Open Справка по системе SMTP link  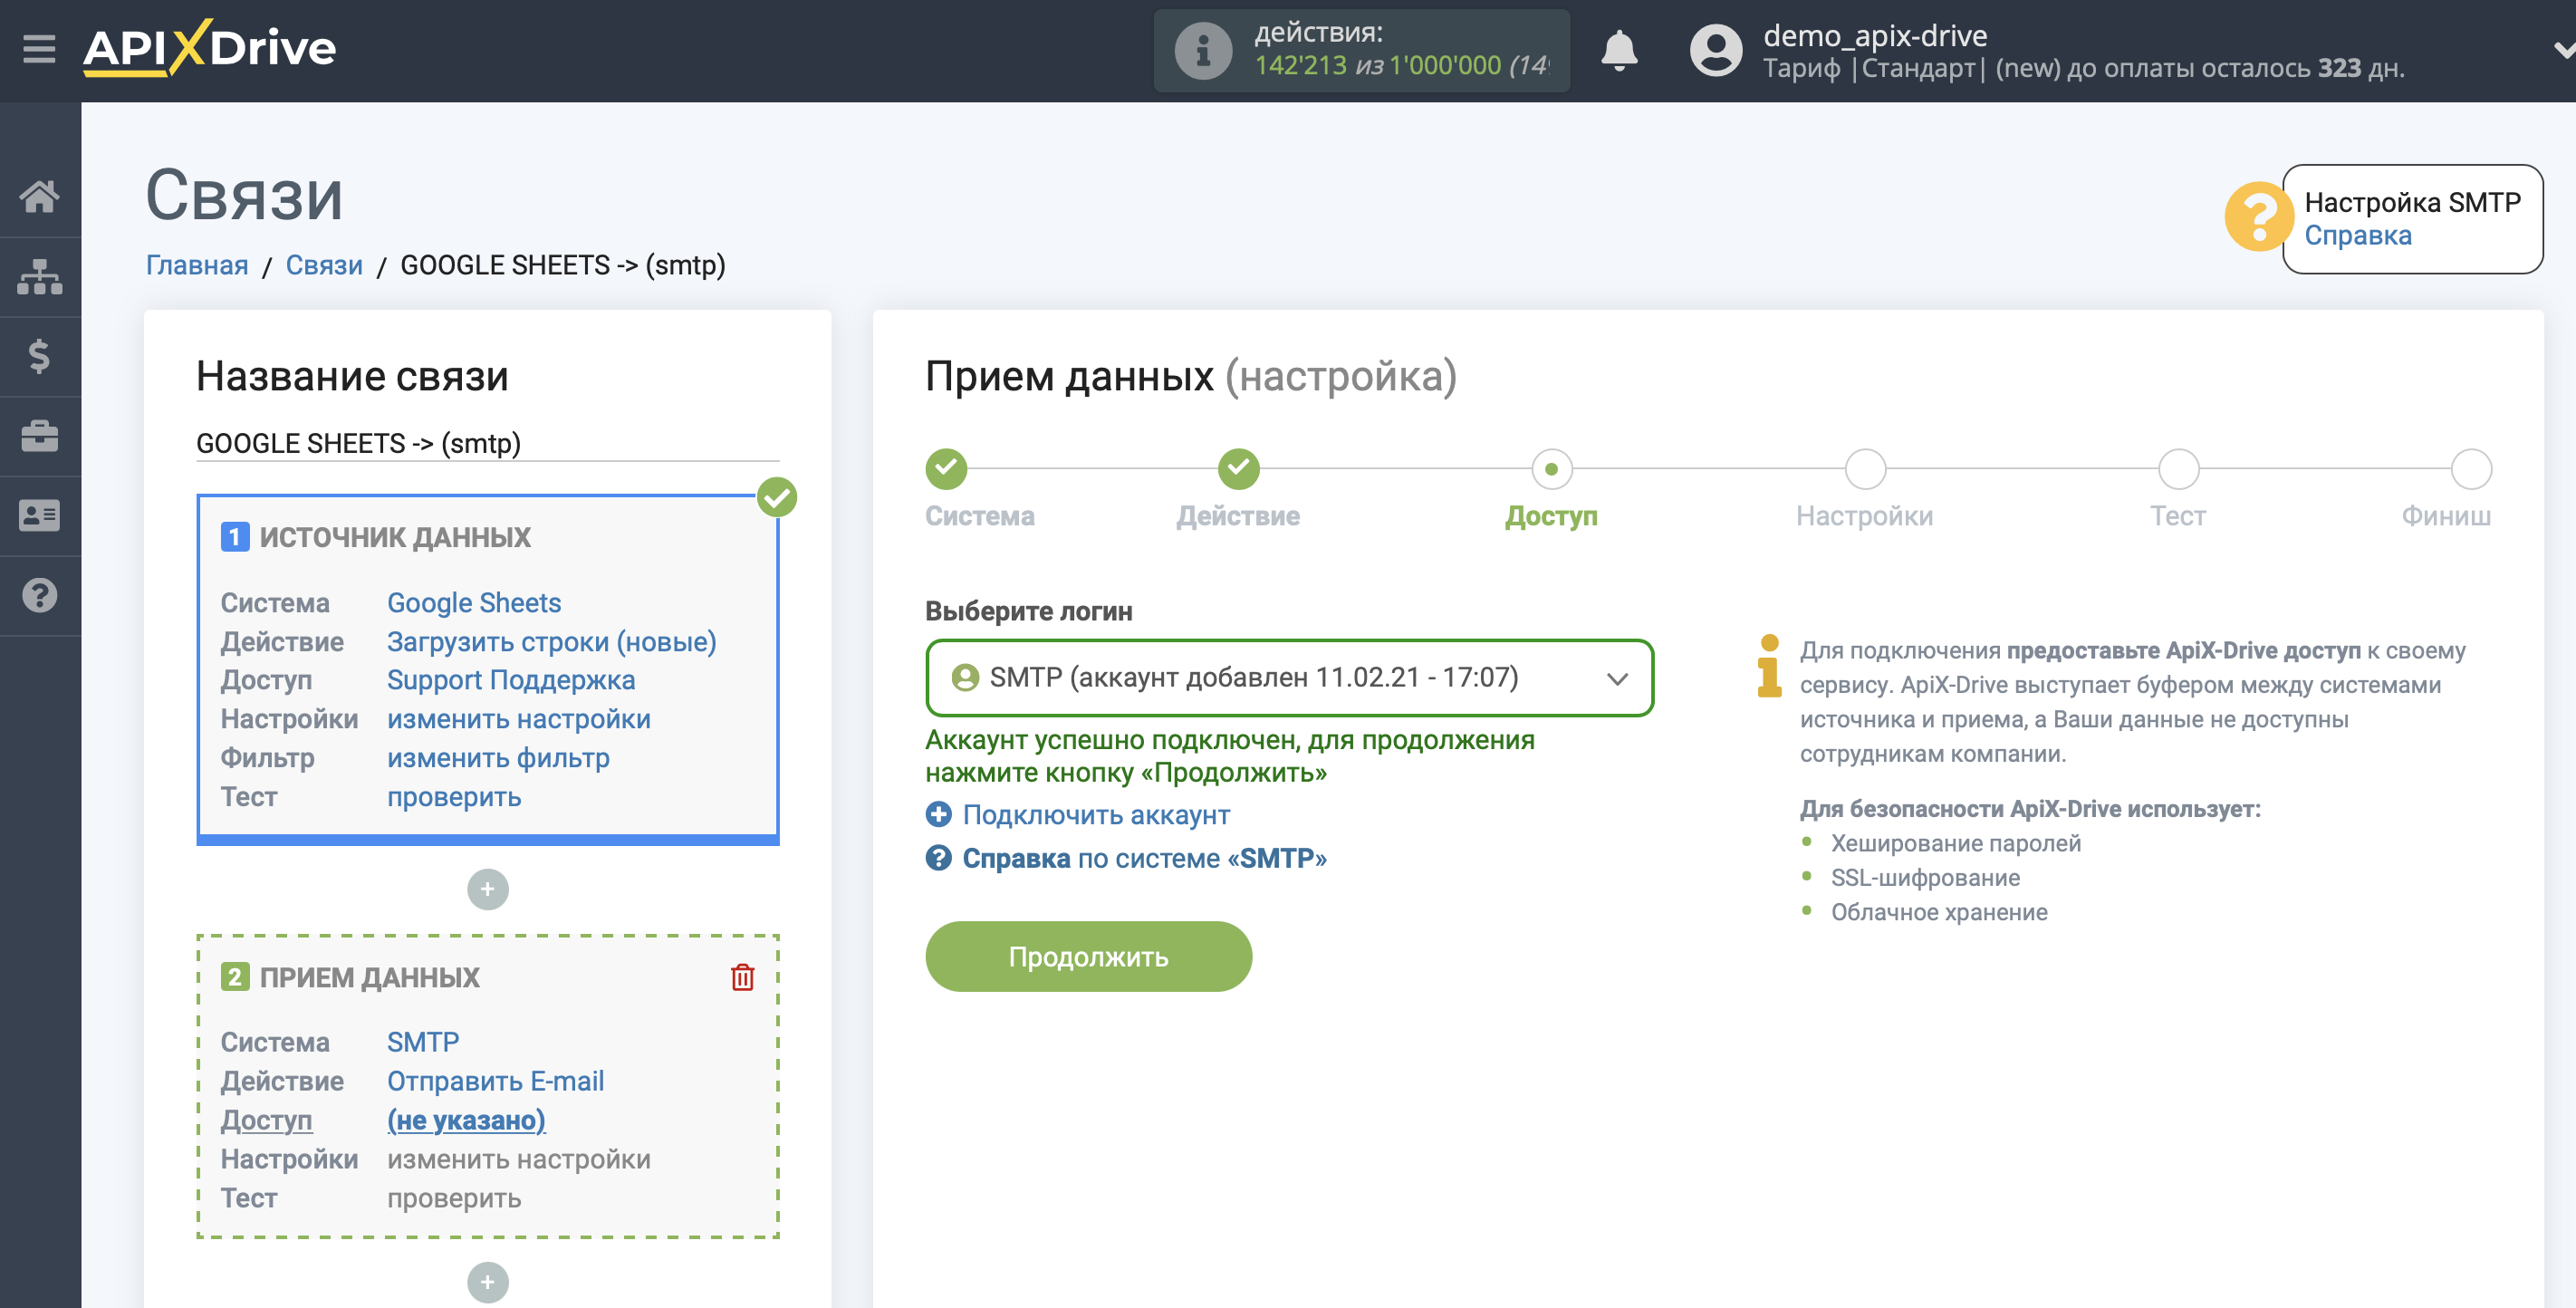(x=1144, y=858)
